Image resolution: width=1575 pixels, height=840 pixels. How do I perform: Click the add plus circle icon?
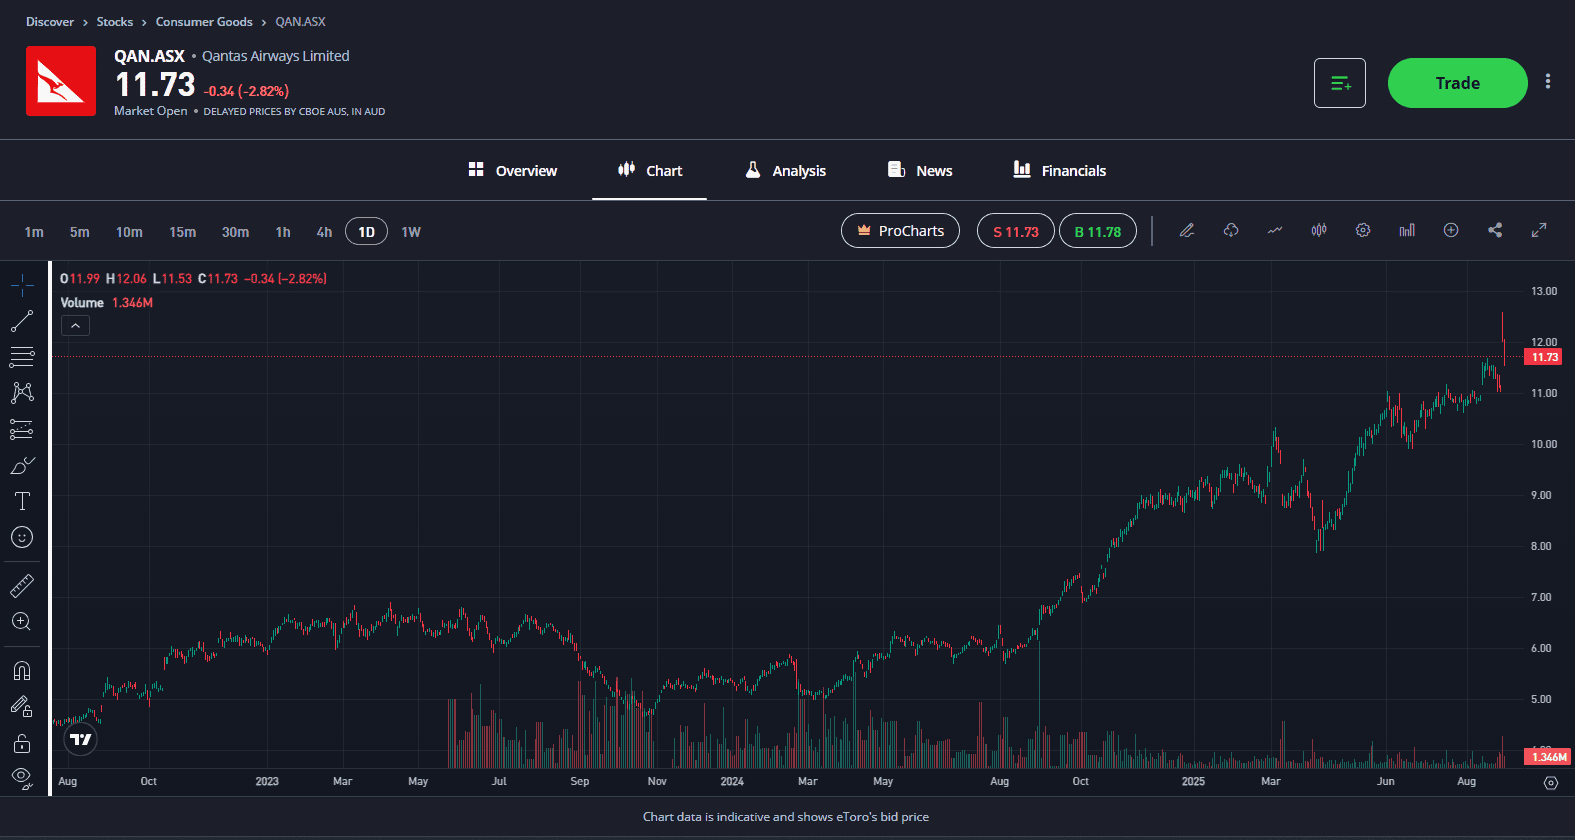point(1451,230)
